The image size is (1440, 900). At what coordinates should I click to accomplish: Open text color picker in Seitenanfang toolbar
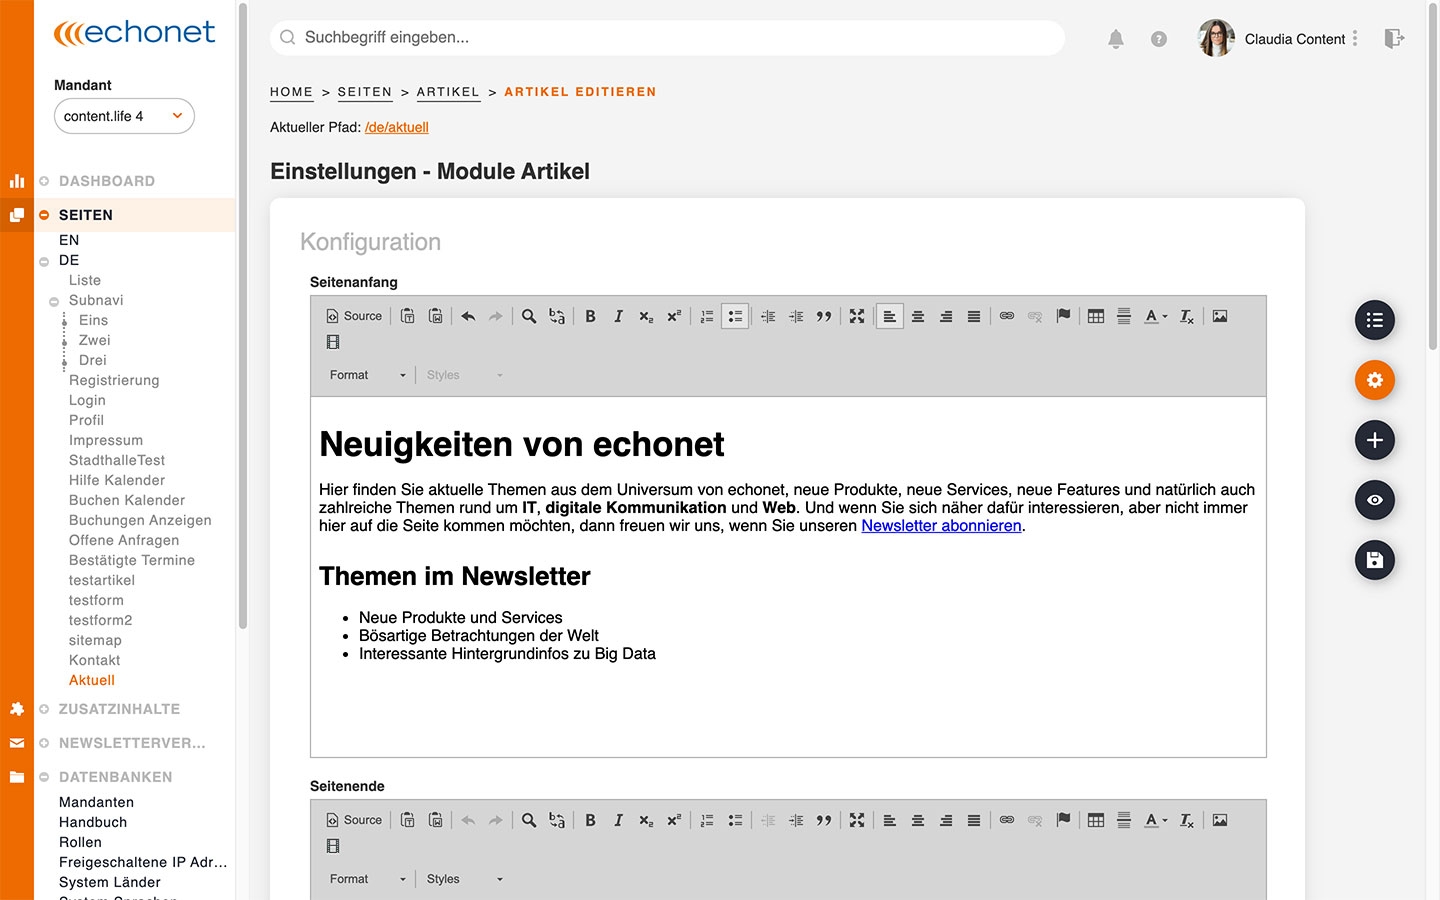tap(1155, 316)
